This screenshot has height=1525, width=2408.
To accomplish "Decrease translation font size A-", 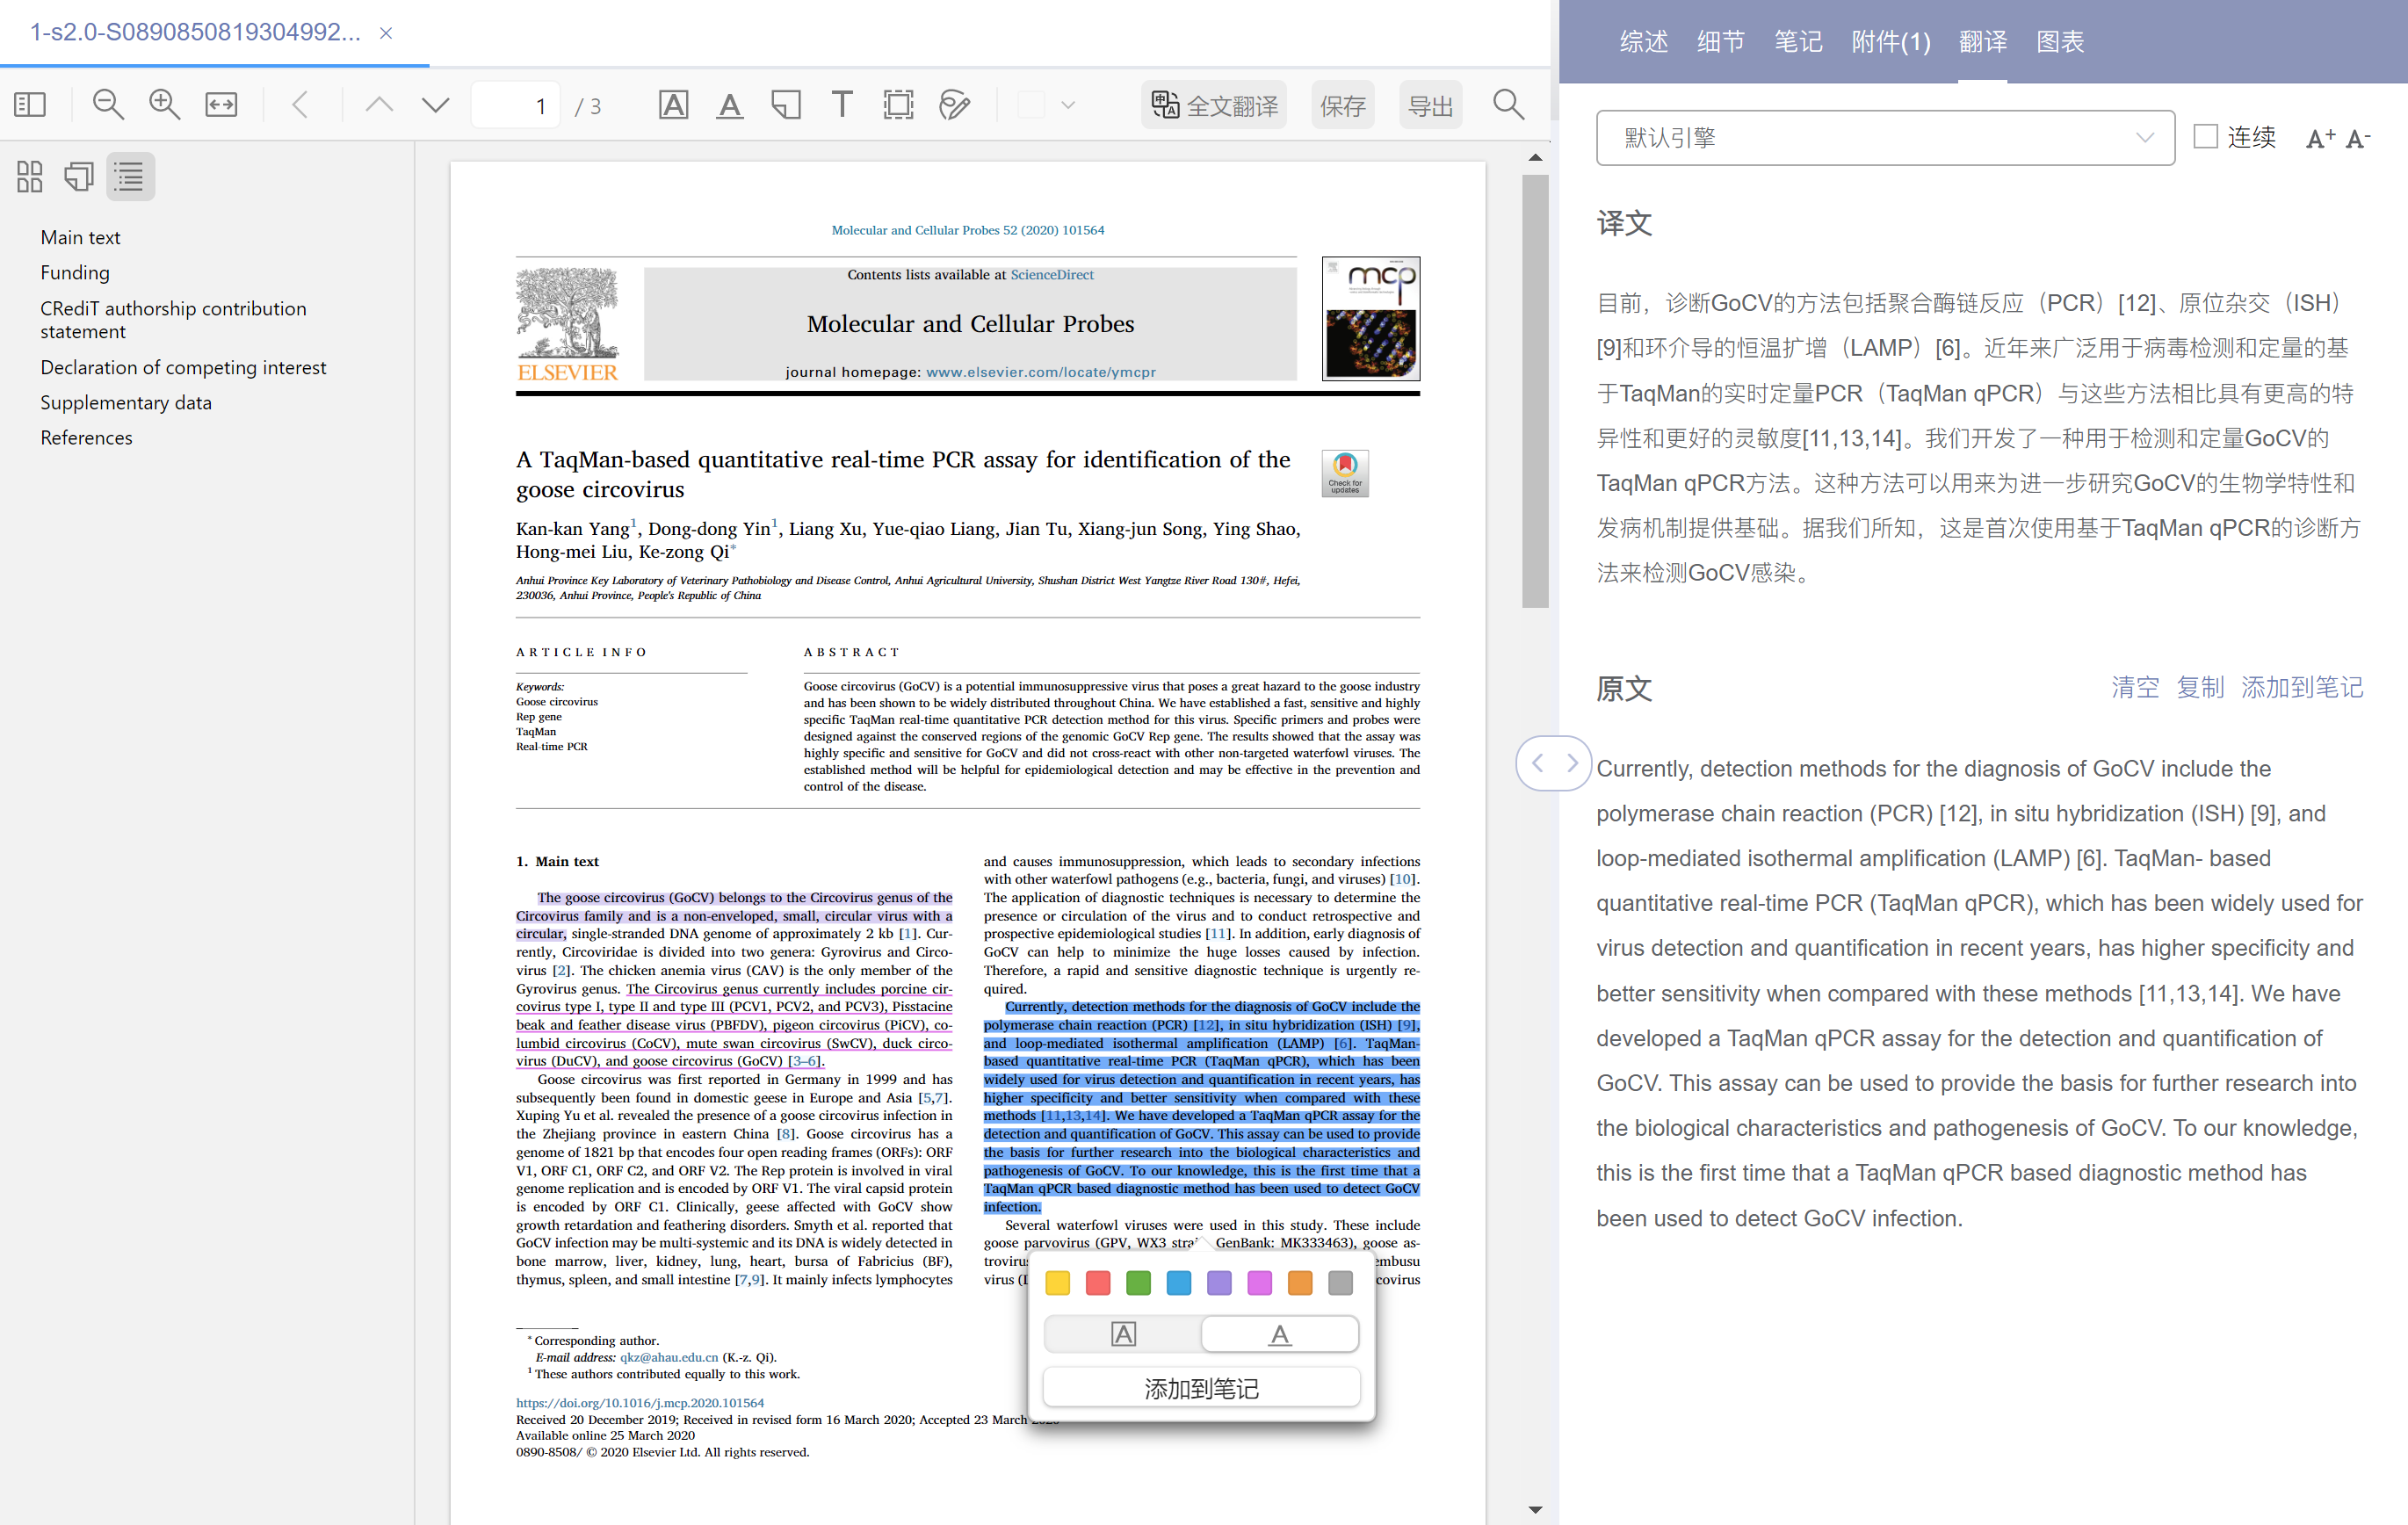I will 2358,138.
